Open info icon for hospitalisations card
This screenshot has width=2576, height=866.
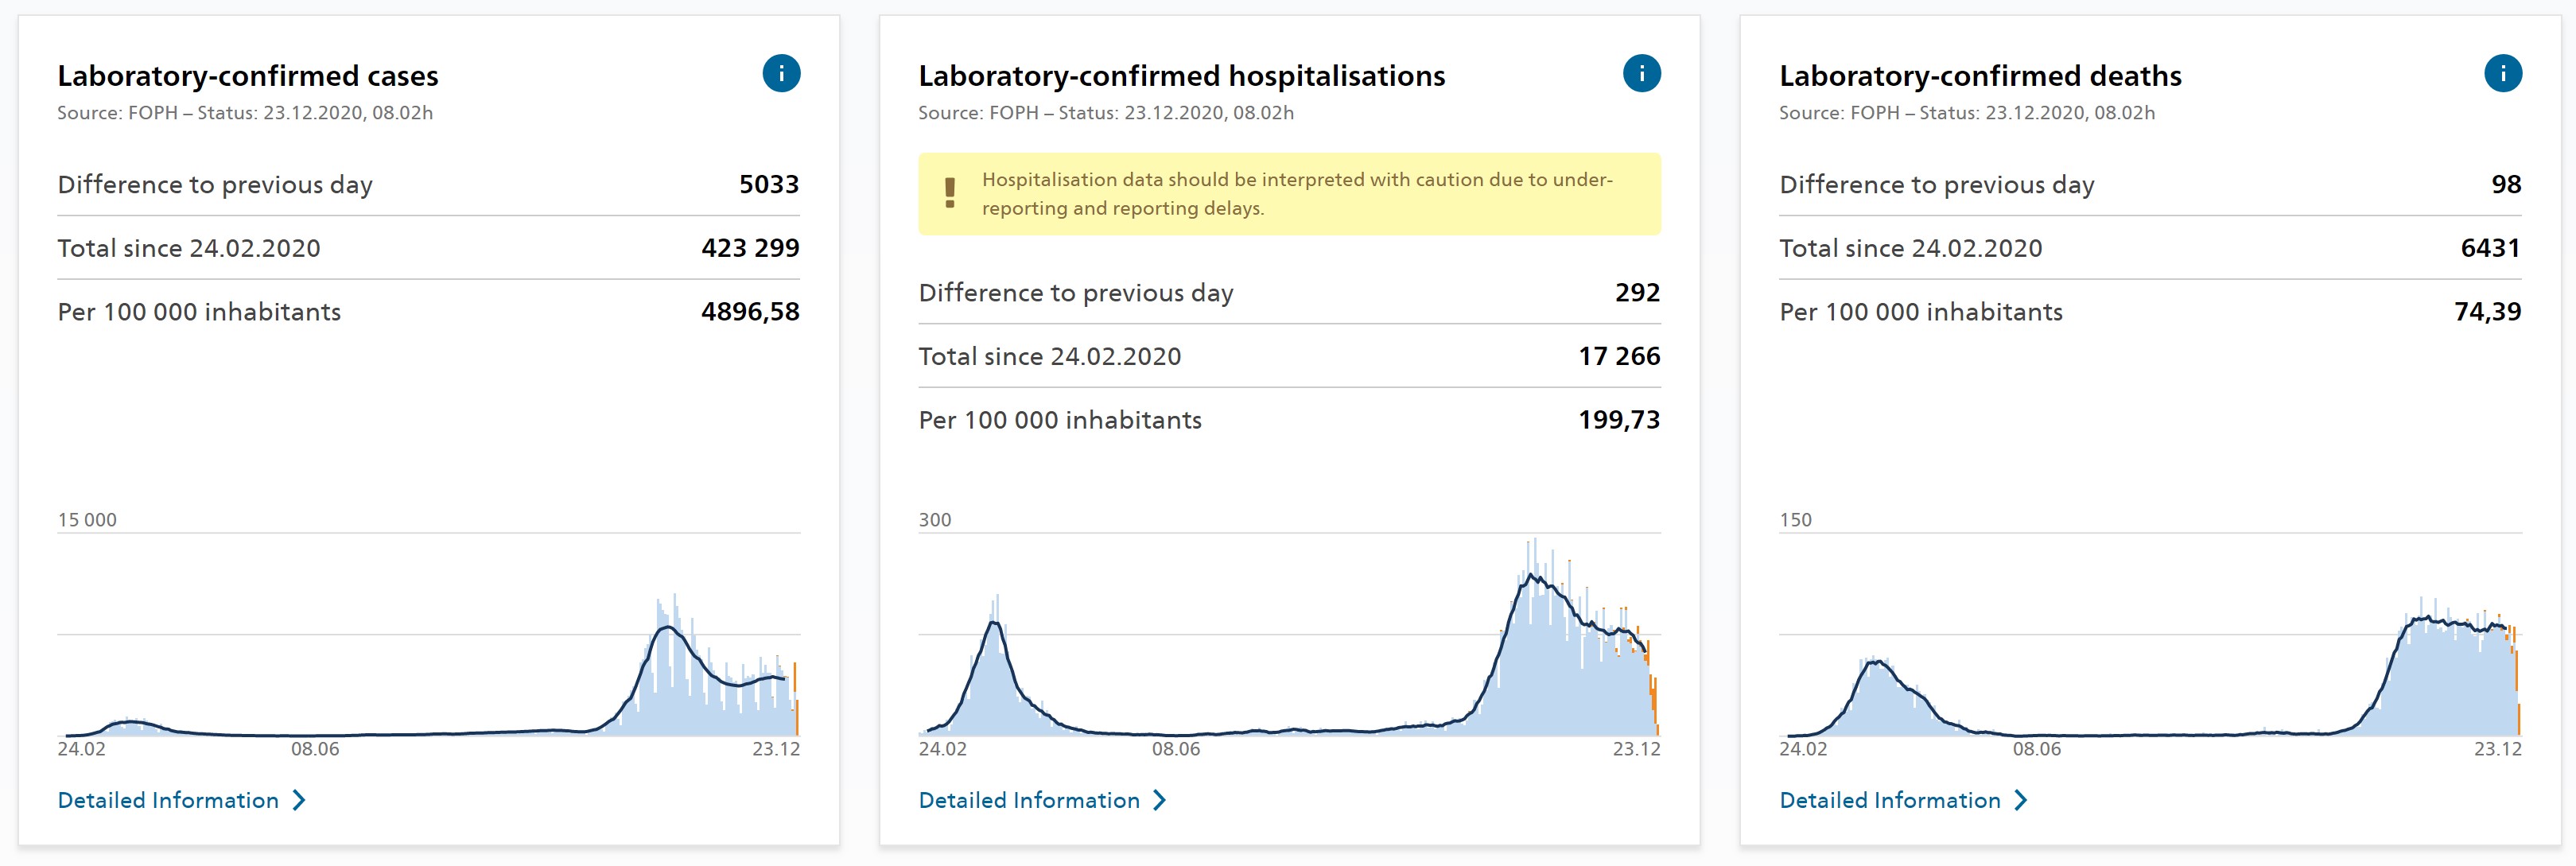click(x=1641, y=73)
